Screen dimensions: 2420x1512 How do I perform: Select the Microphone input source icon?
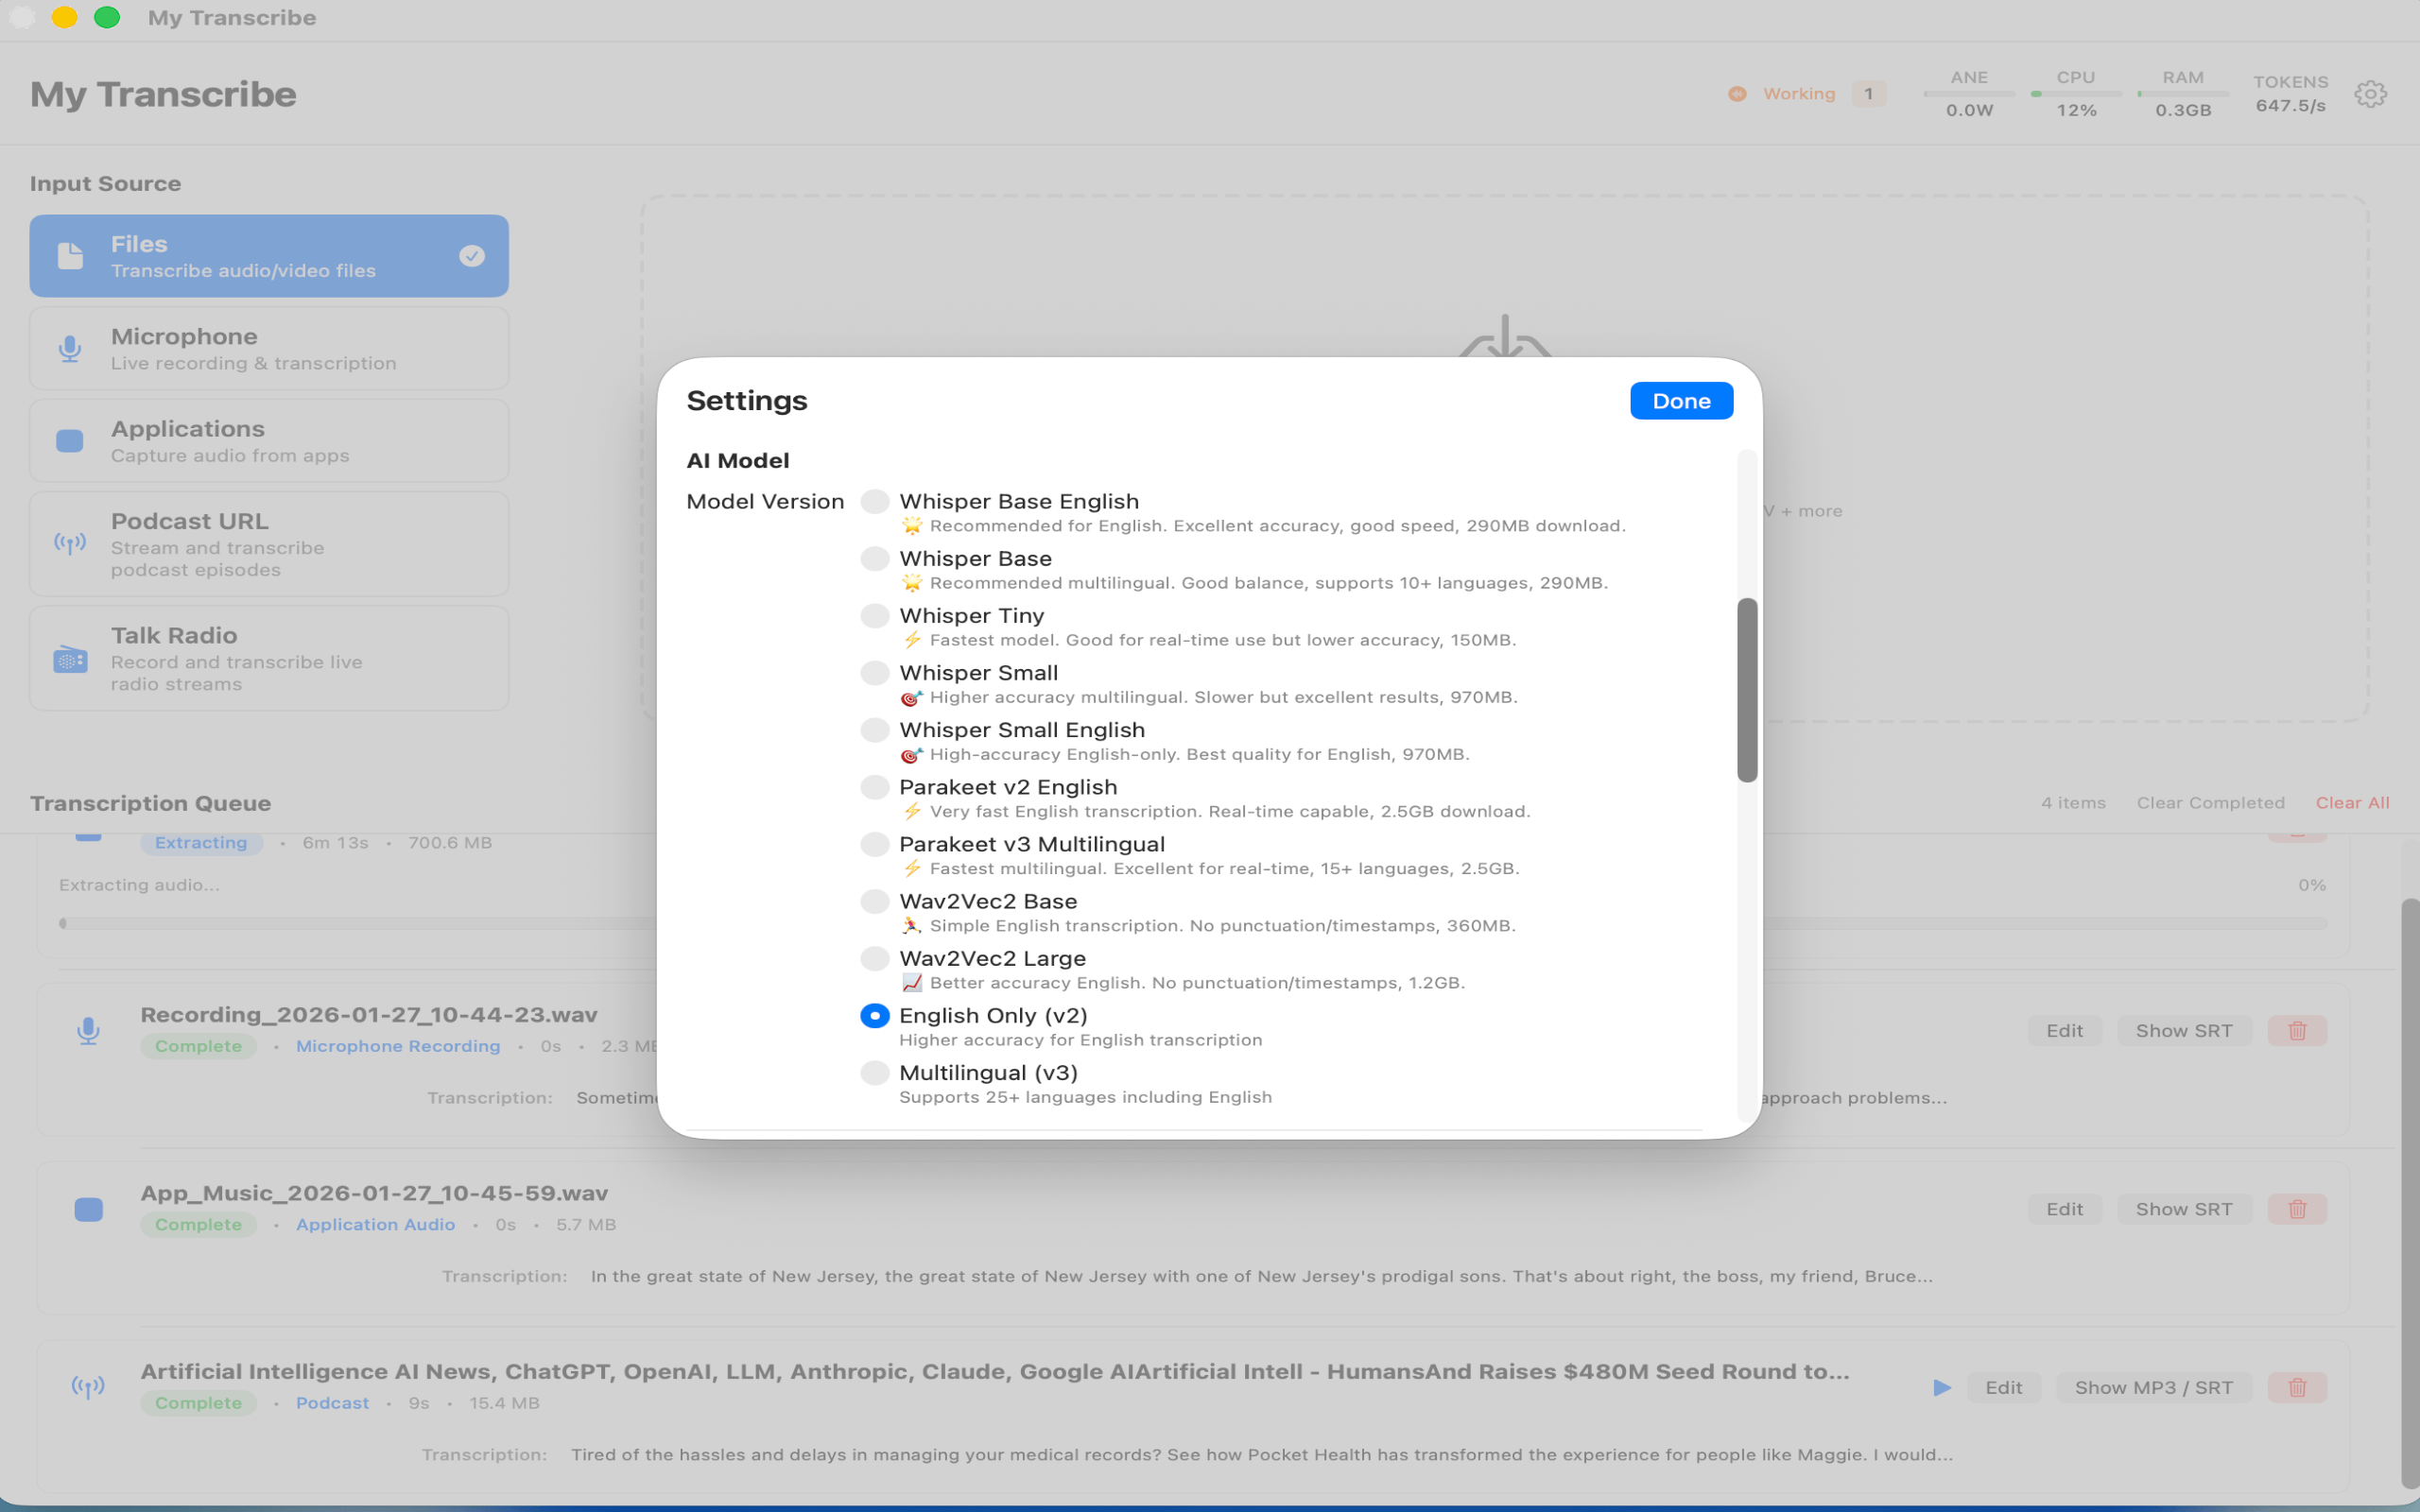pos(69,348)
